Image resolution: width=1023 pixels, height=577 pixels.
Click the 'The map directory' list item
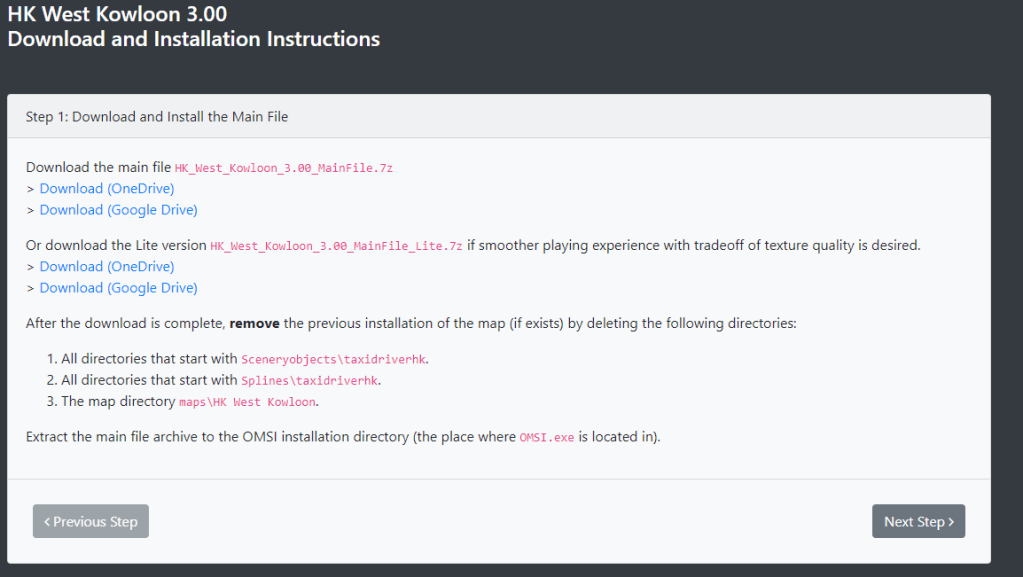[111, 401]
